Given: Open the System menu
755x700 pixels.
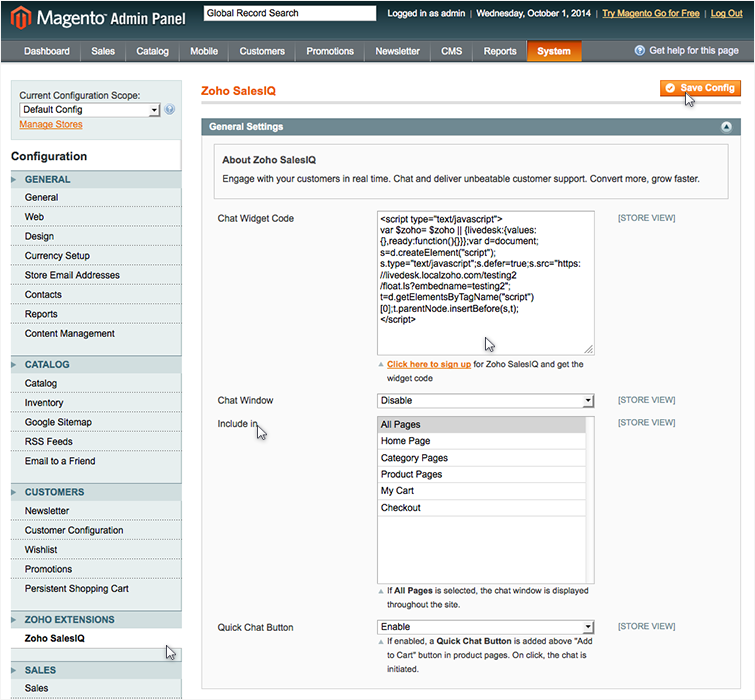Looking at the screenshot, I should click(x=554, y=51).
